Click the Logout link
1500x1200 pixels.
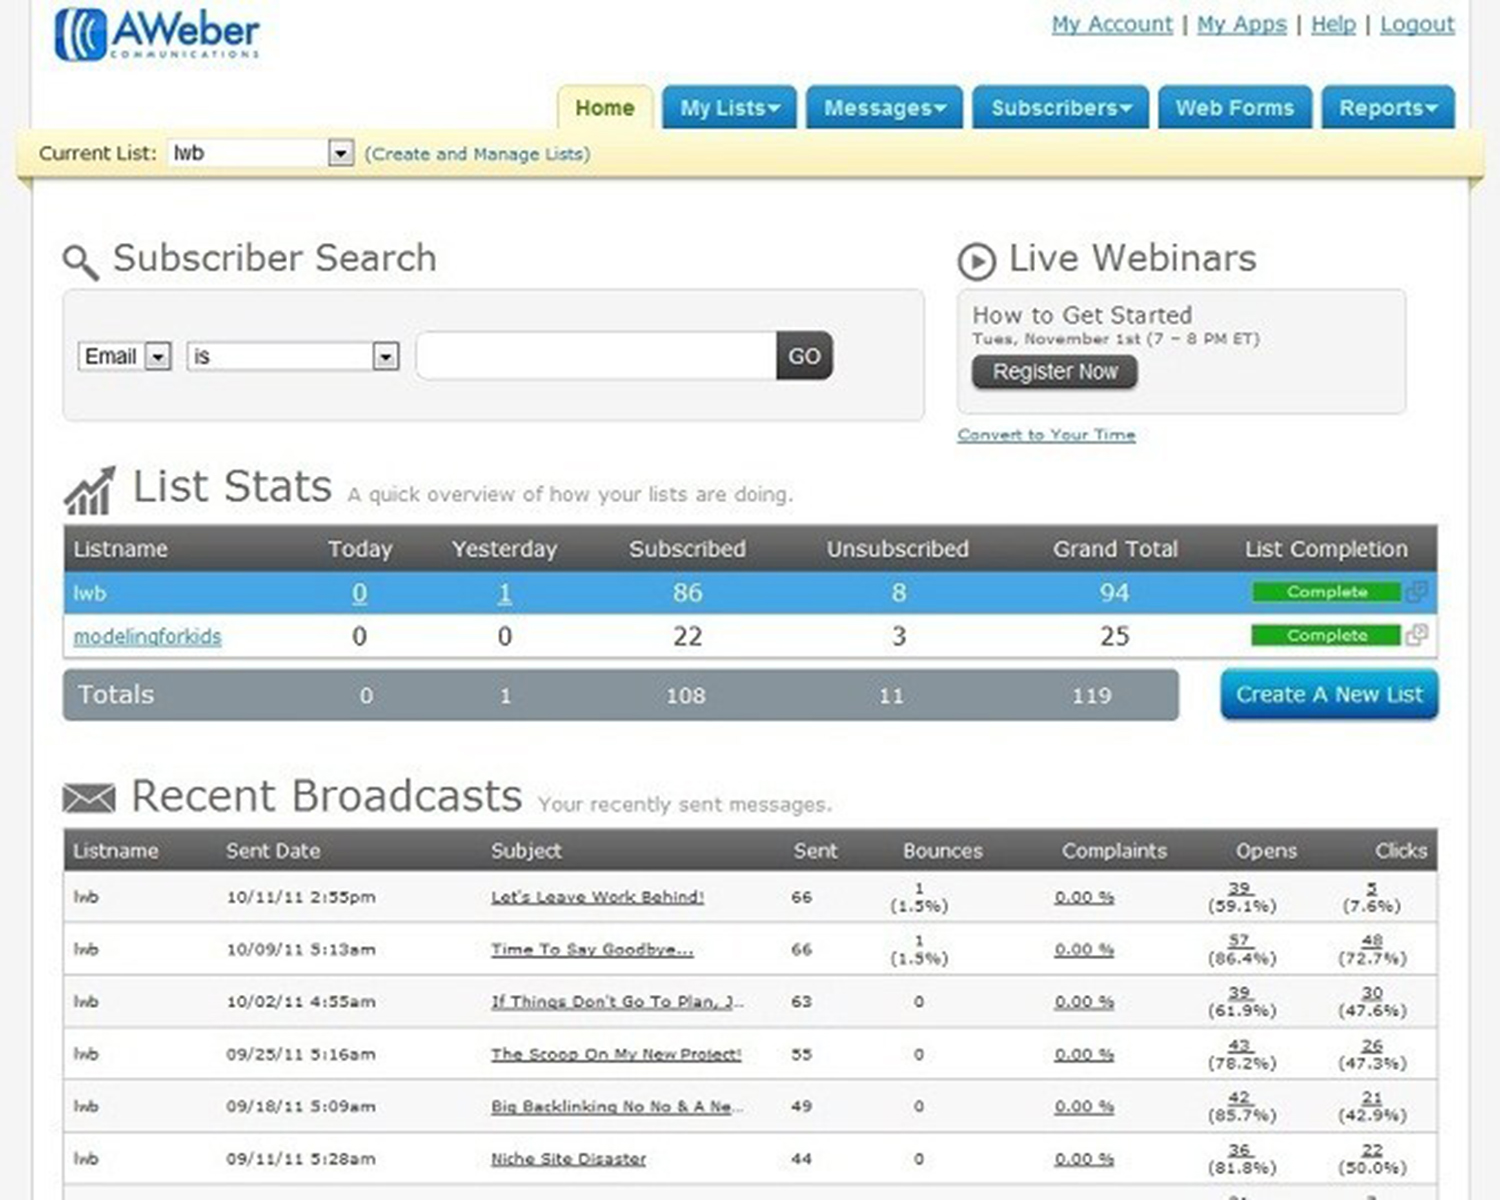pyautogui.click(x=1417, y=24)
